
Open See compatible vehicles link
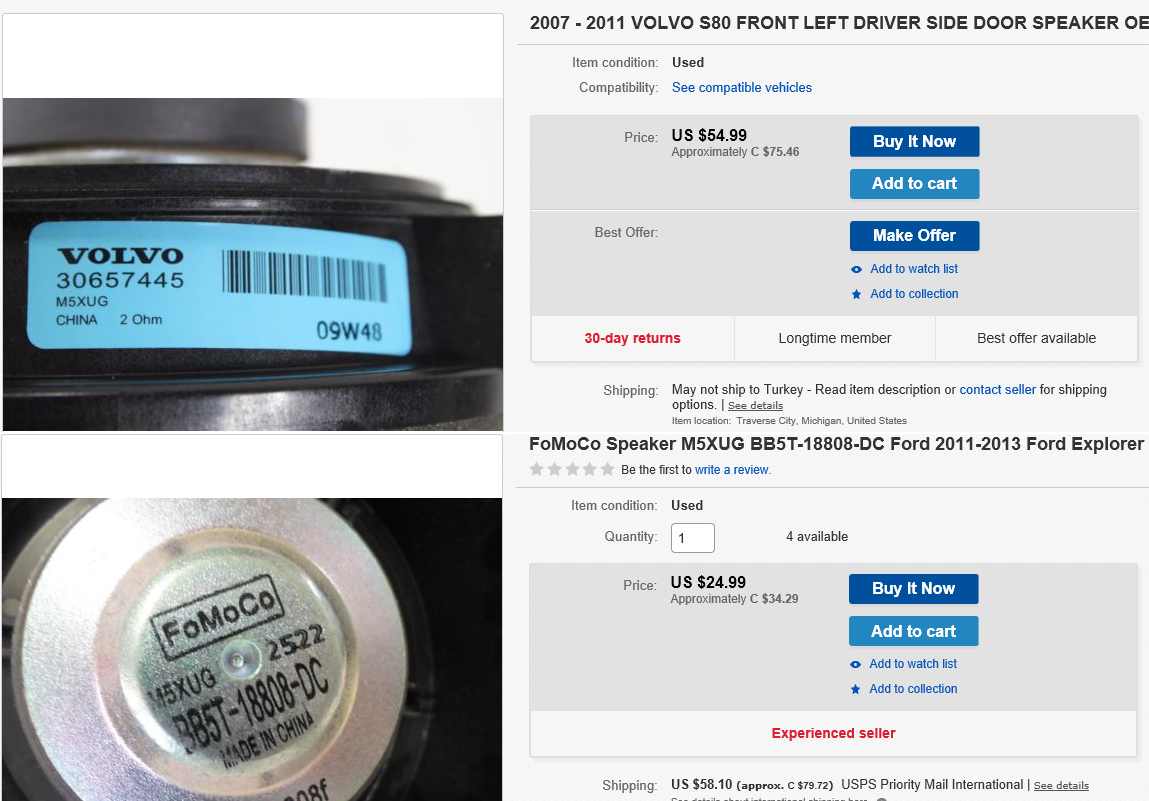tap(742, 88)
